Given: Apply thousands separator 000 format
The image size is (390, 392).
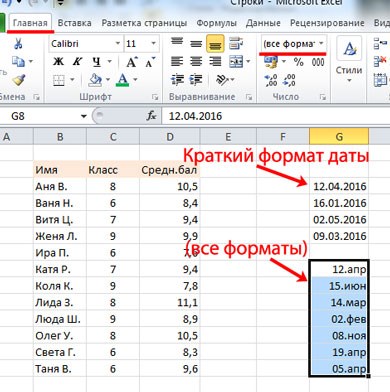Looking at the screenshot, I should click(x=318, y=62).
